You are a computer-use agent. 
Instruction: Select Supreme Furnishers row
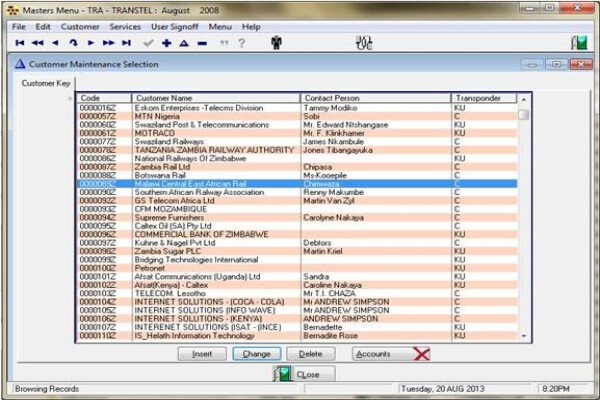coord(297,217)
